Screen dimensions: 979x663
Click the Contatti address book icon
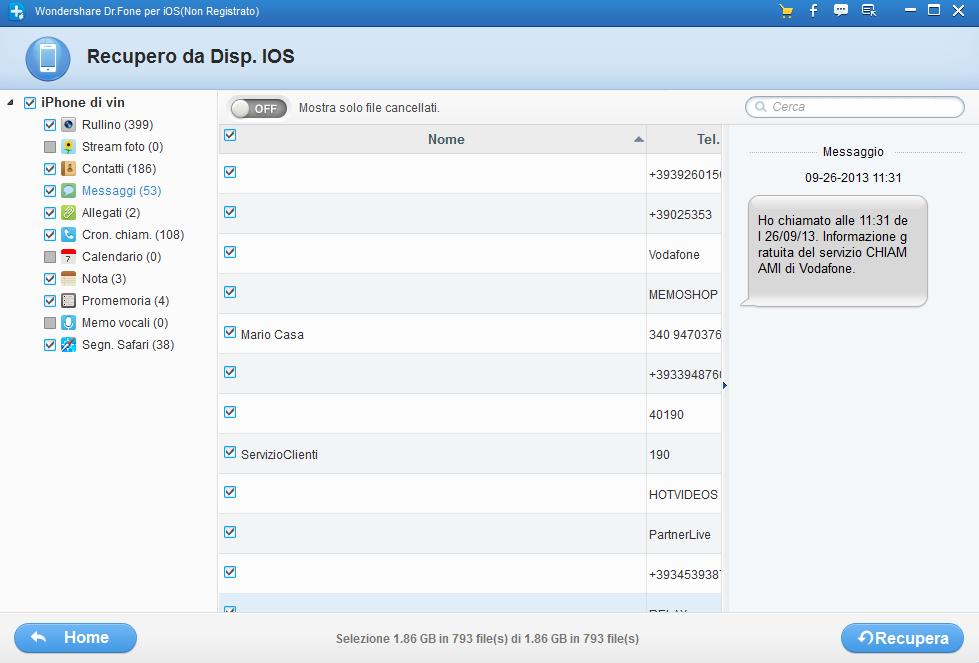coord(69,169)
